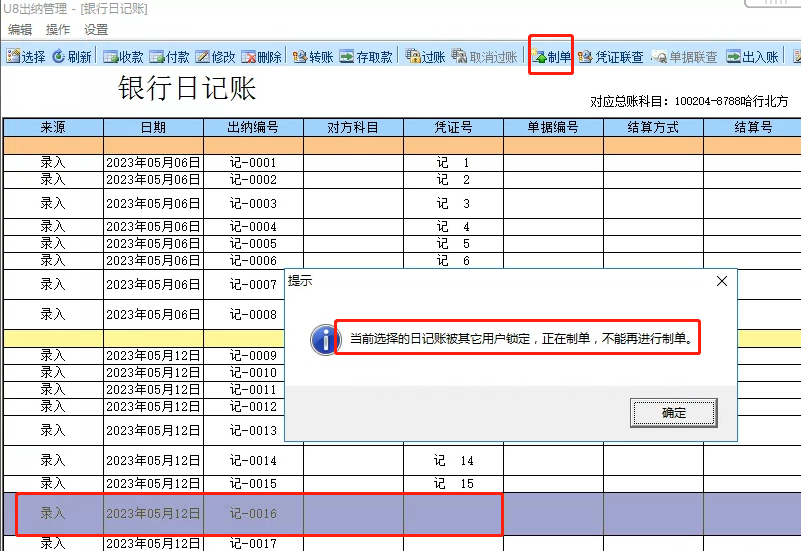This screenshot has height=551, width=801.
Task: Click the 结算方式 column header
Action: click(x=653, y=127)
